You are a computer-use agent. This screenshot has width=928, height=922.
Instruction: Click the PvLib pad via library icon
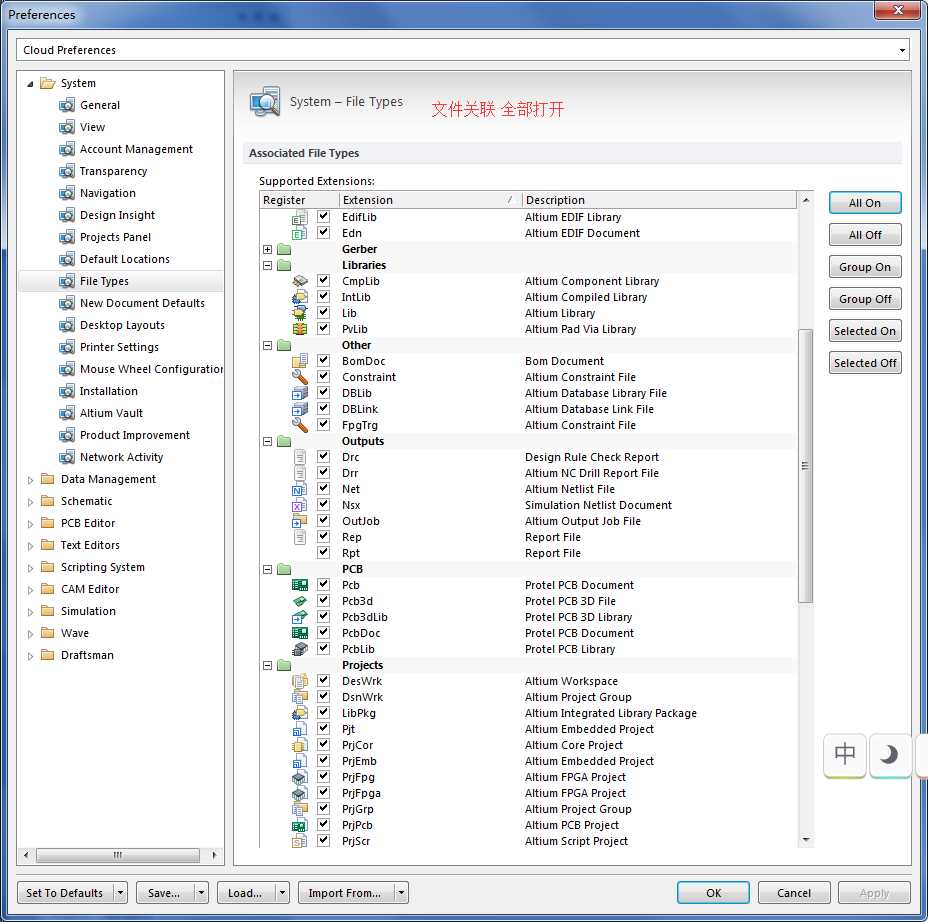(x=300, y=329)
